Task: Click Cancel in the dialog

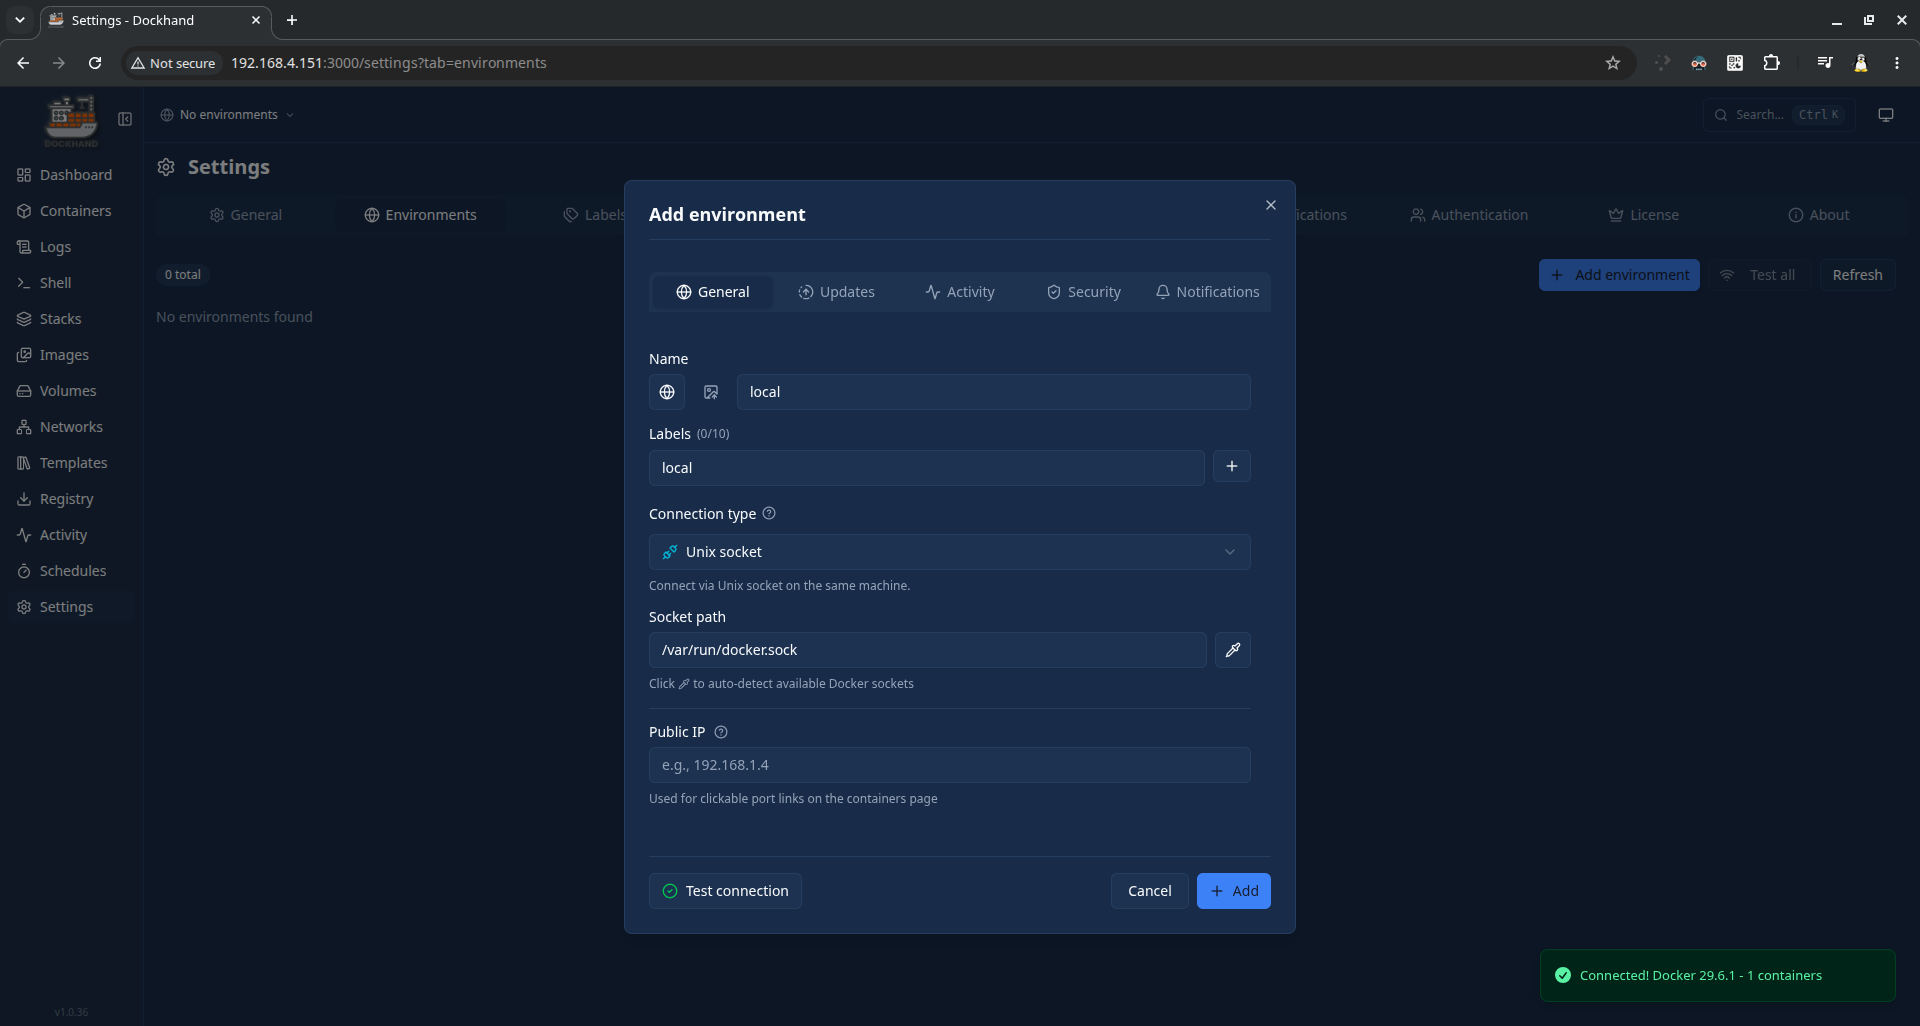Action: pos(1149,891)
